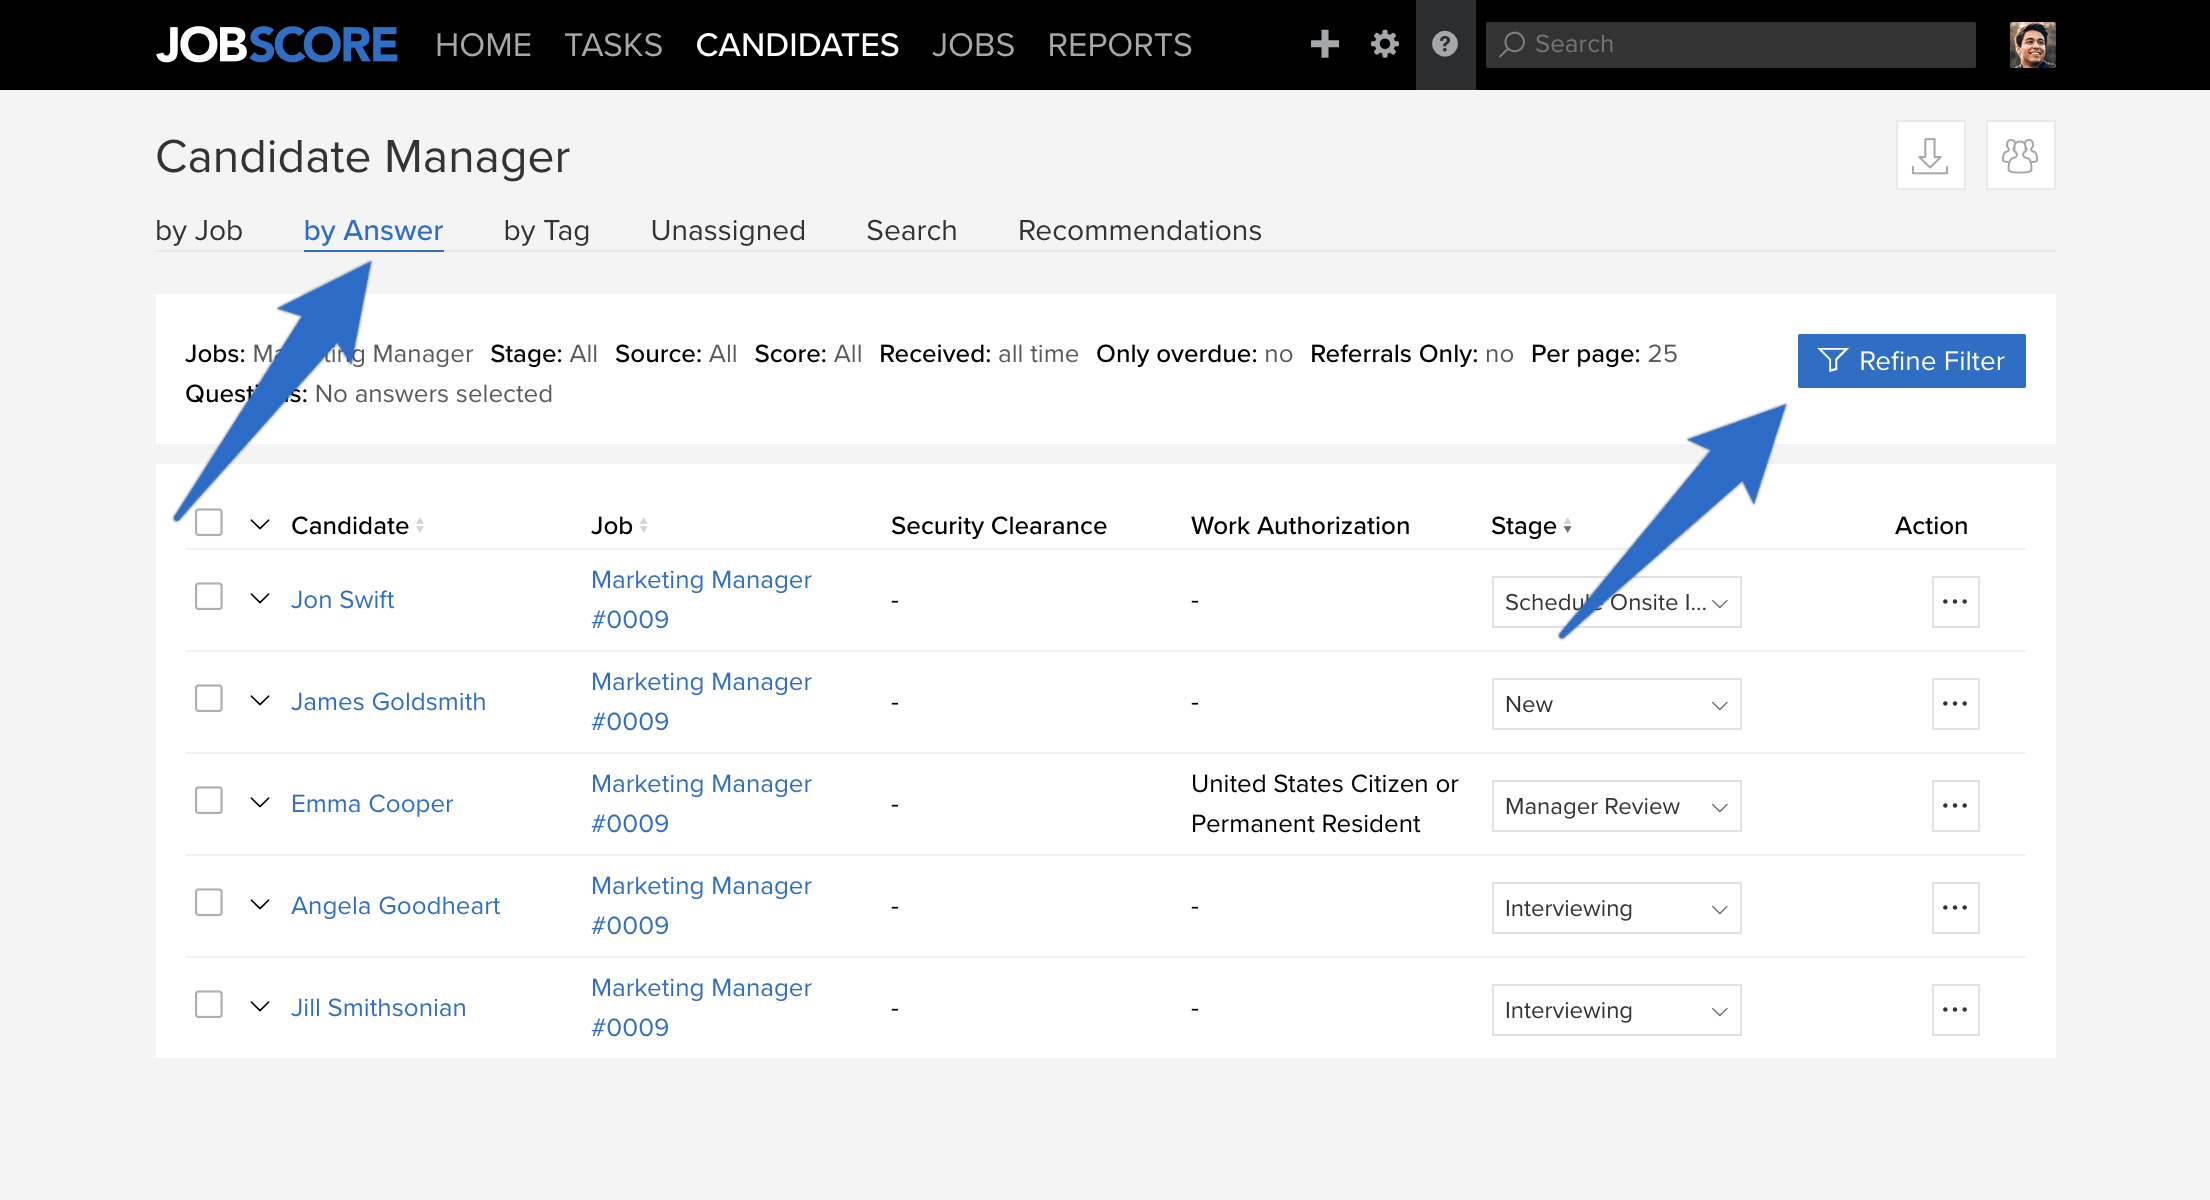Open the Manager Review stage dropdown

1616,806
